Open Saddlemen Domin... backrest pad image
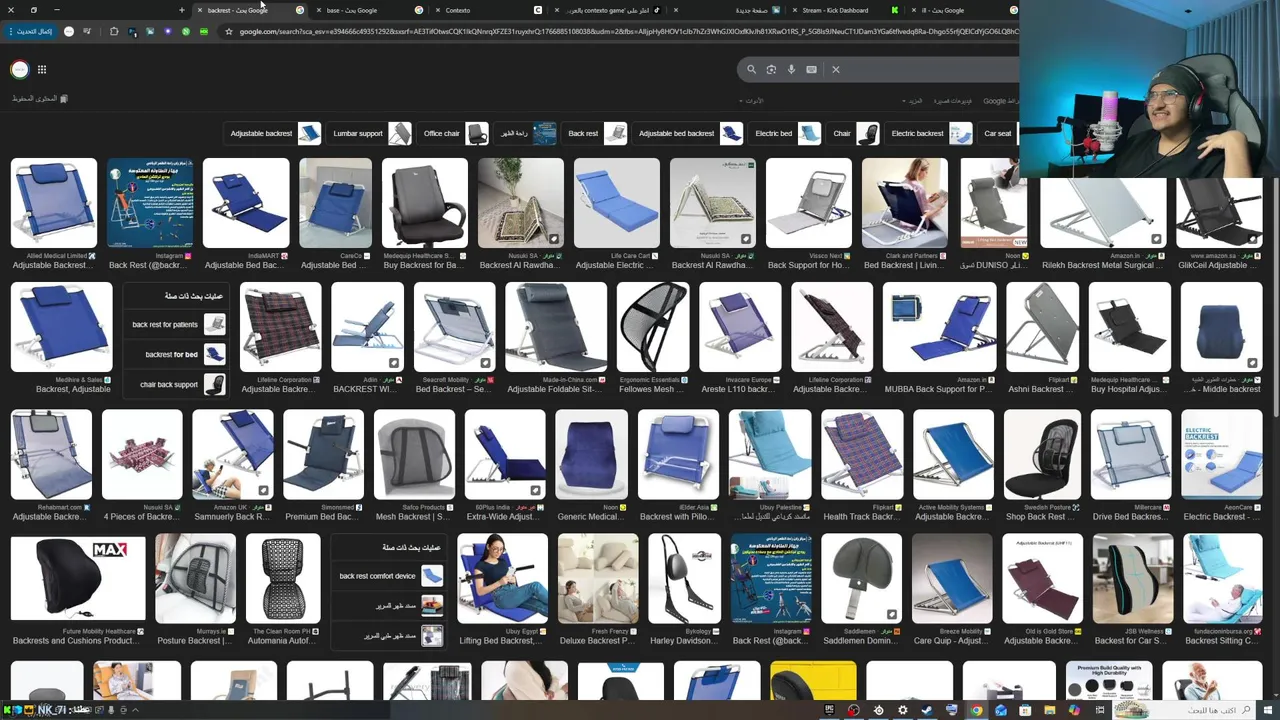1280x720 pixels. [x=861, y=579]
